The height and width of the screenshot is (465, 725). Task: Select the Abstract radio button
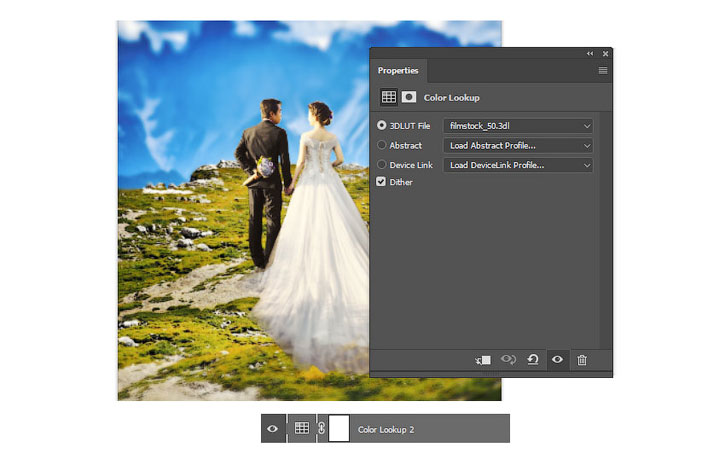[x=381, y=145]
